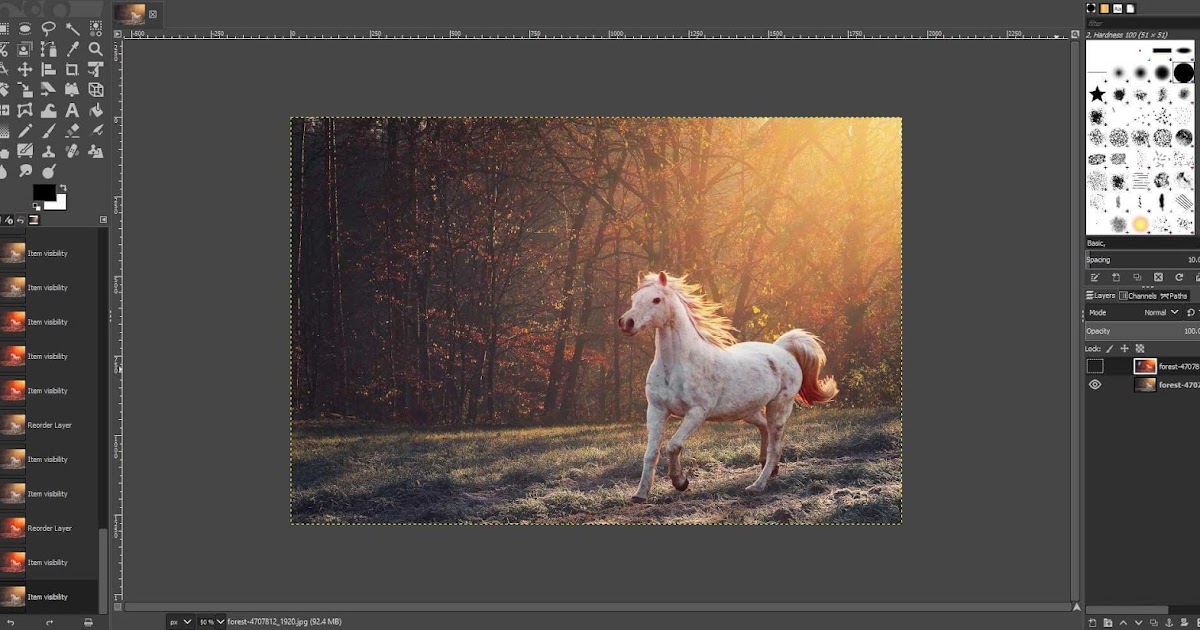1200x630 pixels.
Task: Anchor the floating layer
Action: [1169, 623]
